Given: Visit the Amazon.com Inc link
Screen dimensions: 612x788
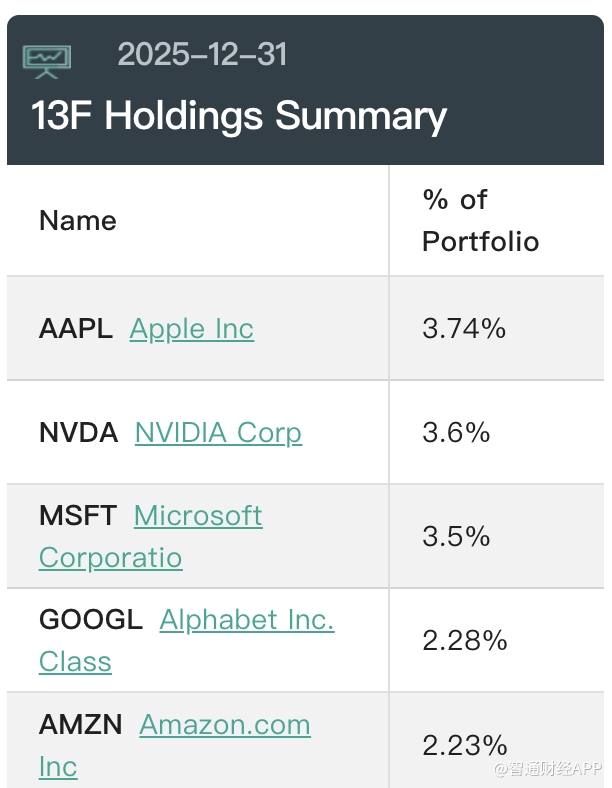Looking at the screenshot, I should 225,725.
